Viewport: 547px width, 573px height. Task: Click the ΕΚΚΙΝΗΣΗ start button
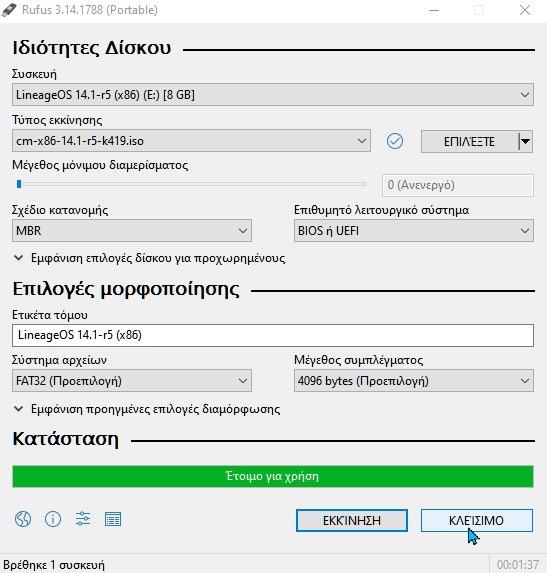tap(352, 520)
